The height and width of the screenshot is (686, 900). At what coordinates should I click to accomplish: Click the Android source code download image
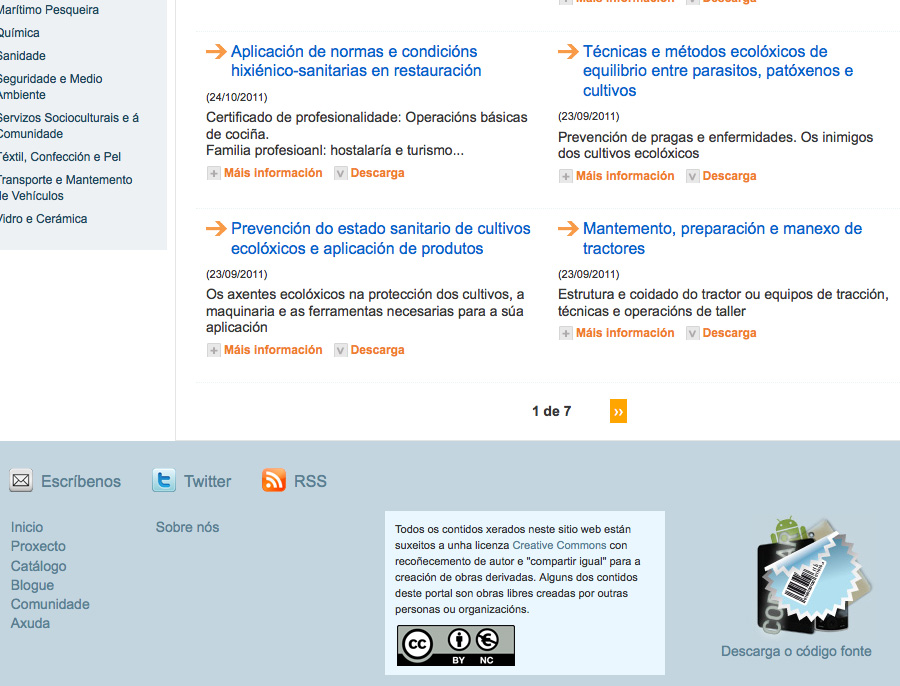(812, 574)
